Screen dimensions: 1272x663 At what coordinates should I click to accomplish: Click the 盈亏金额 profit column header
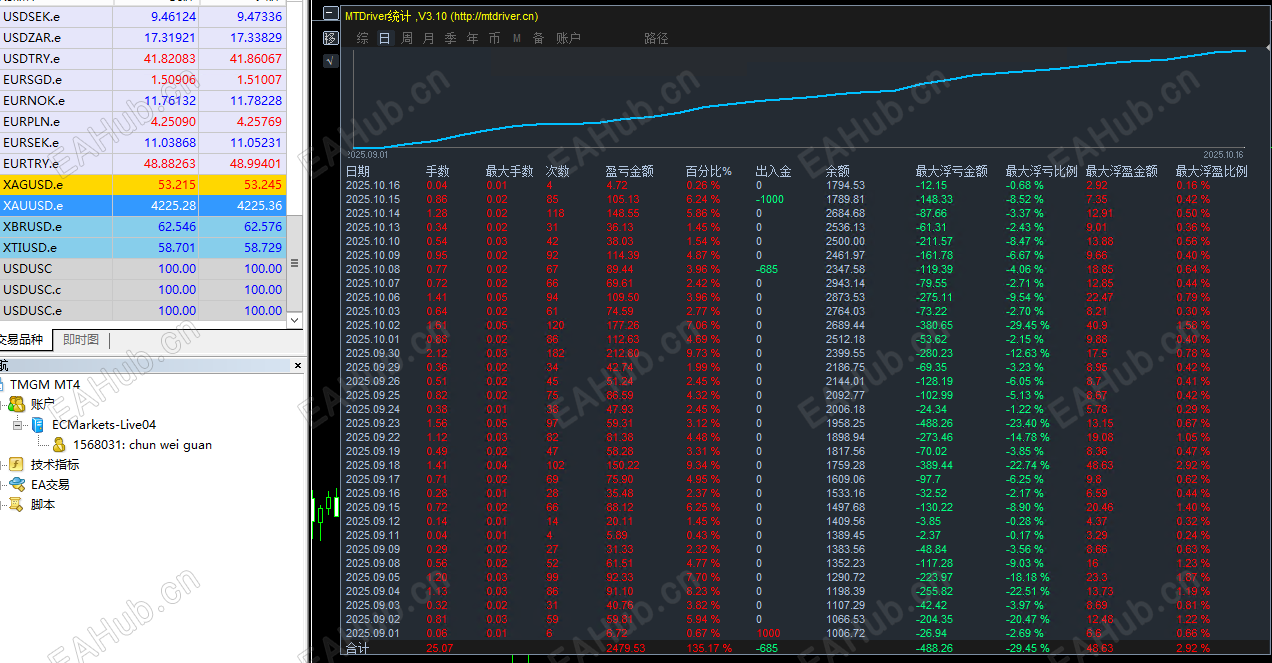(x=630, y=171)
